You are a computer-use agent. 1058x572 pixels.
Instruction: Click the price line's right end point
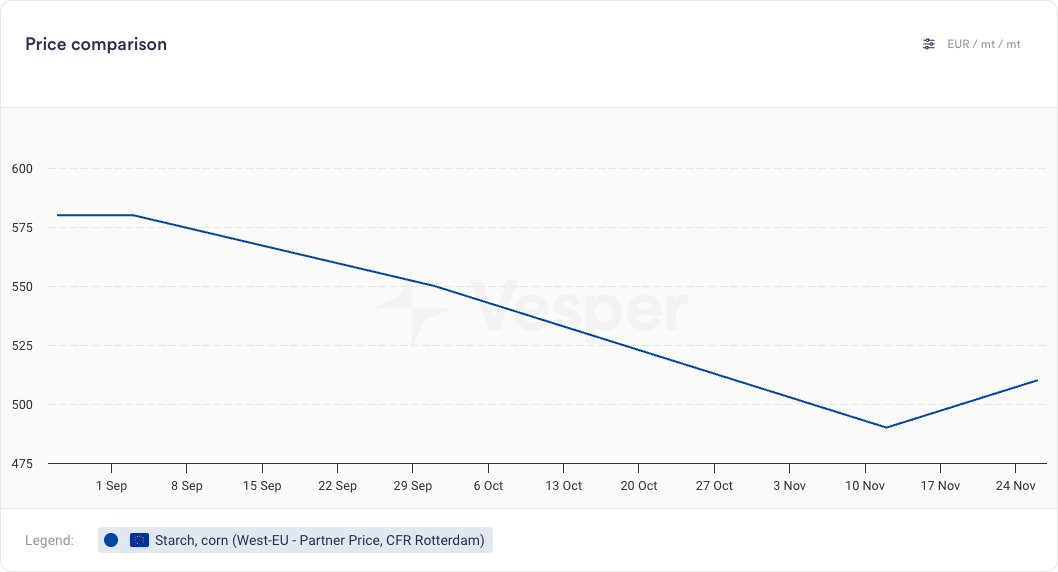click(1037, 380)
